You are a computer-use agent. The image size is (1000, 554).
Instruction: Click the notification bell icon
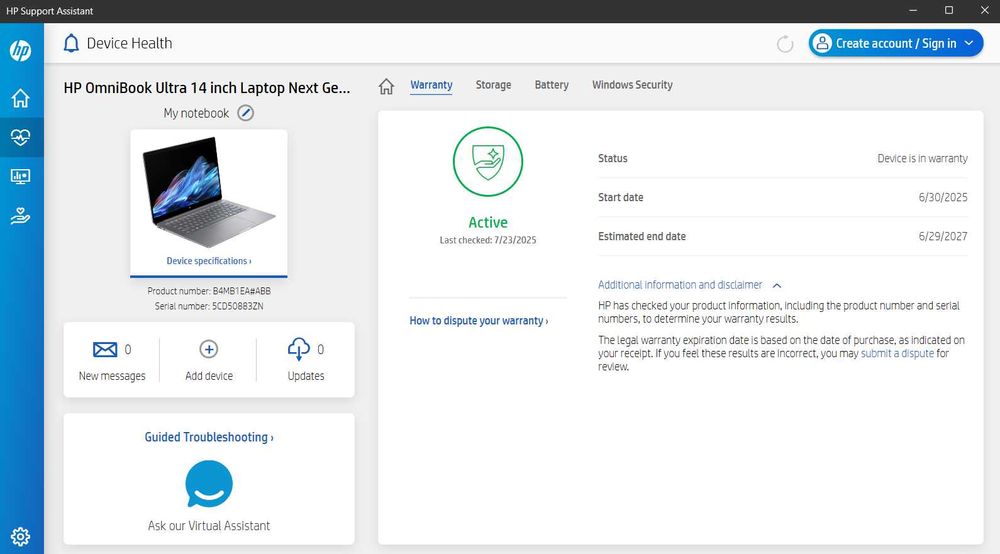(71, 44)
